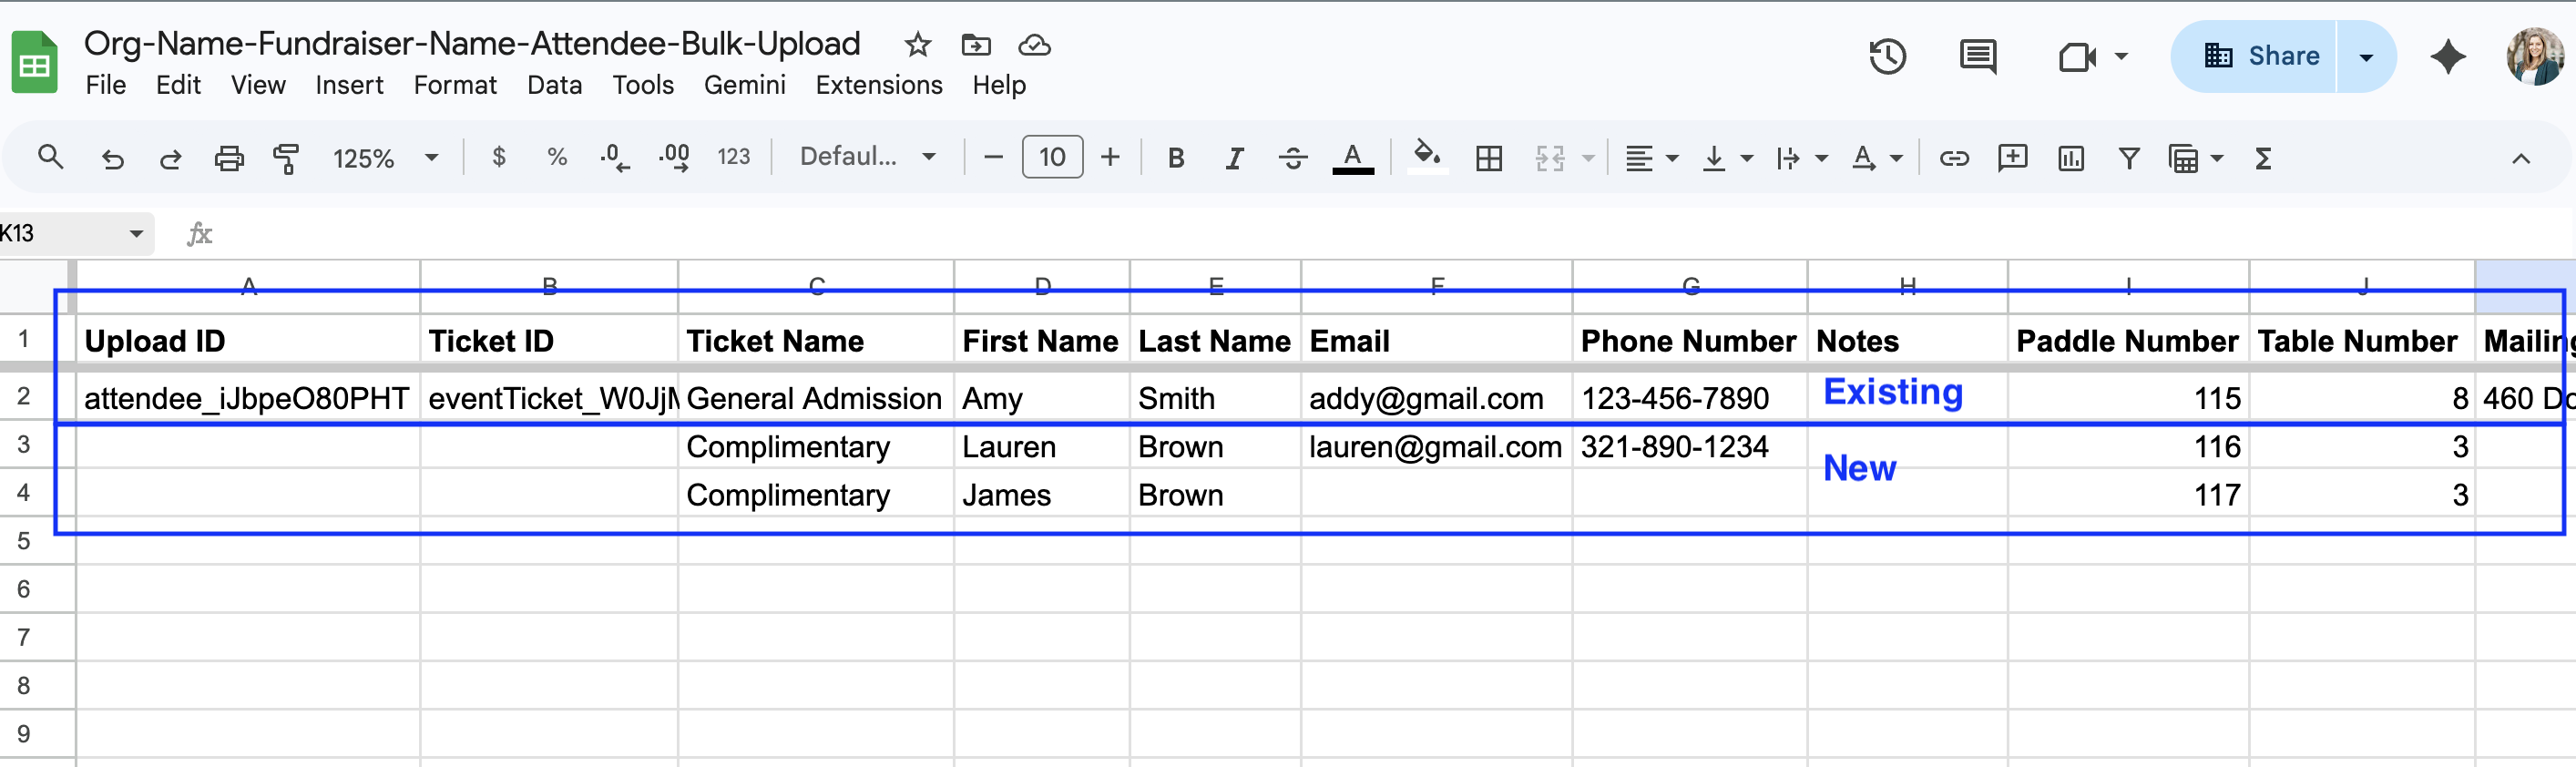Open version history clock icon
Screen dimensions: 2576x767
1887,56
